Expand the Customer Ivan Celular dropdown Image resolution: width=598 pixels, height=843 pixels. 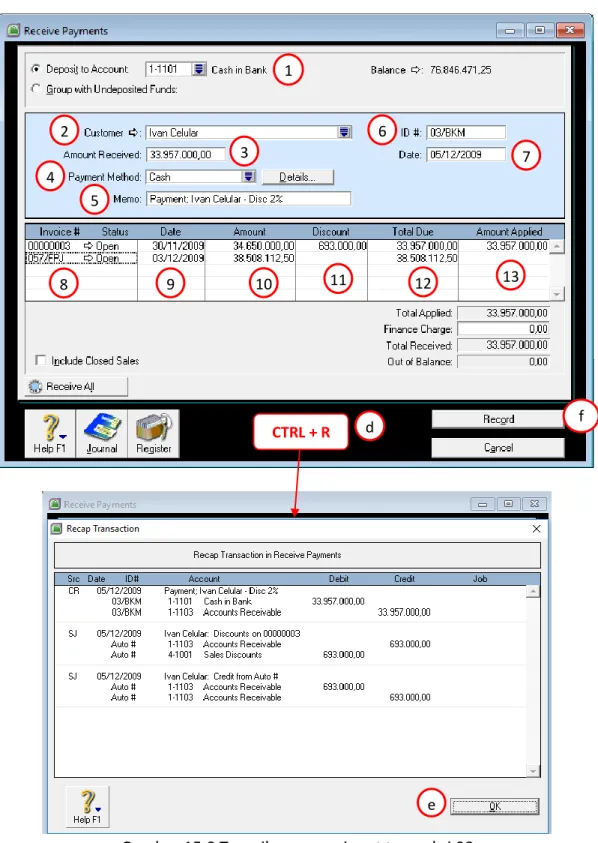pos(345,132)
